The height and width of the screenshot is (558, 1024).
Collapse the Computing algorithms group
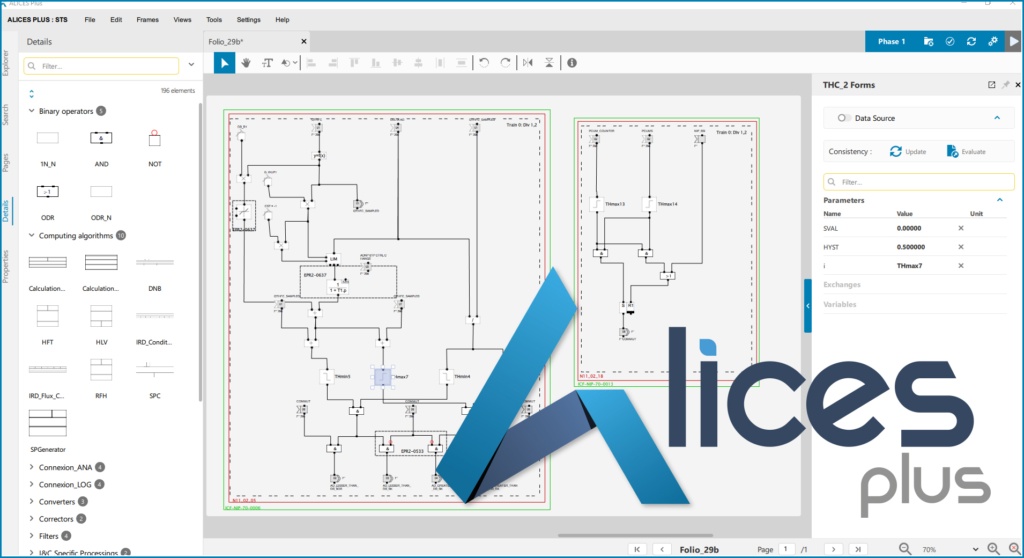31,235
